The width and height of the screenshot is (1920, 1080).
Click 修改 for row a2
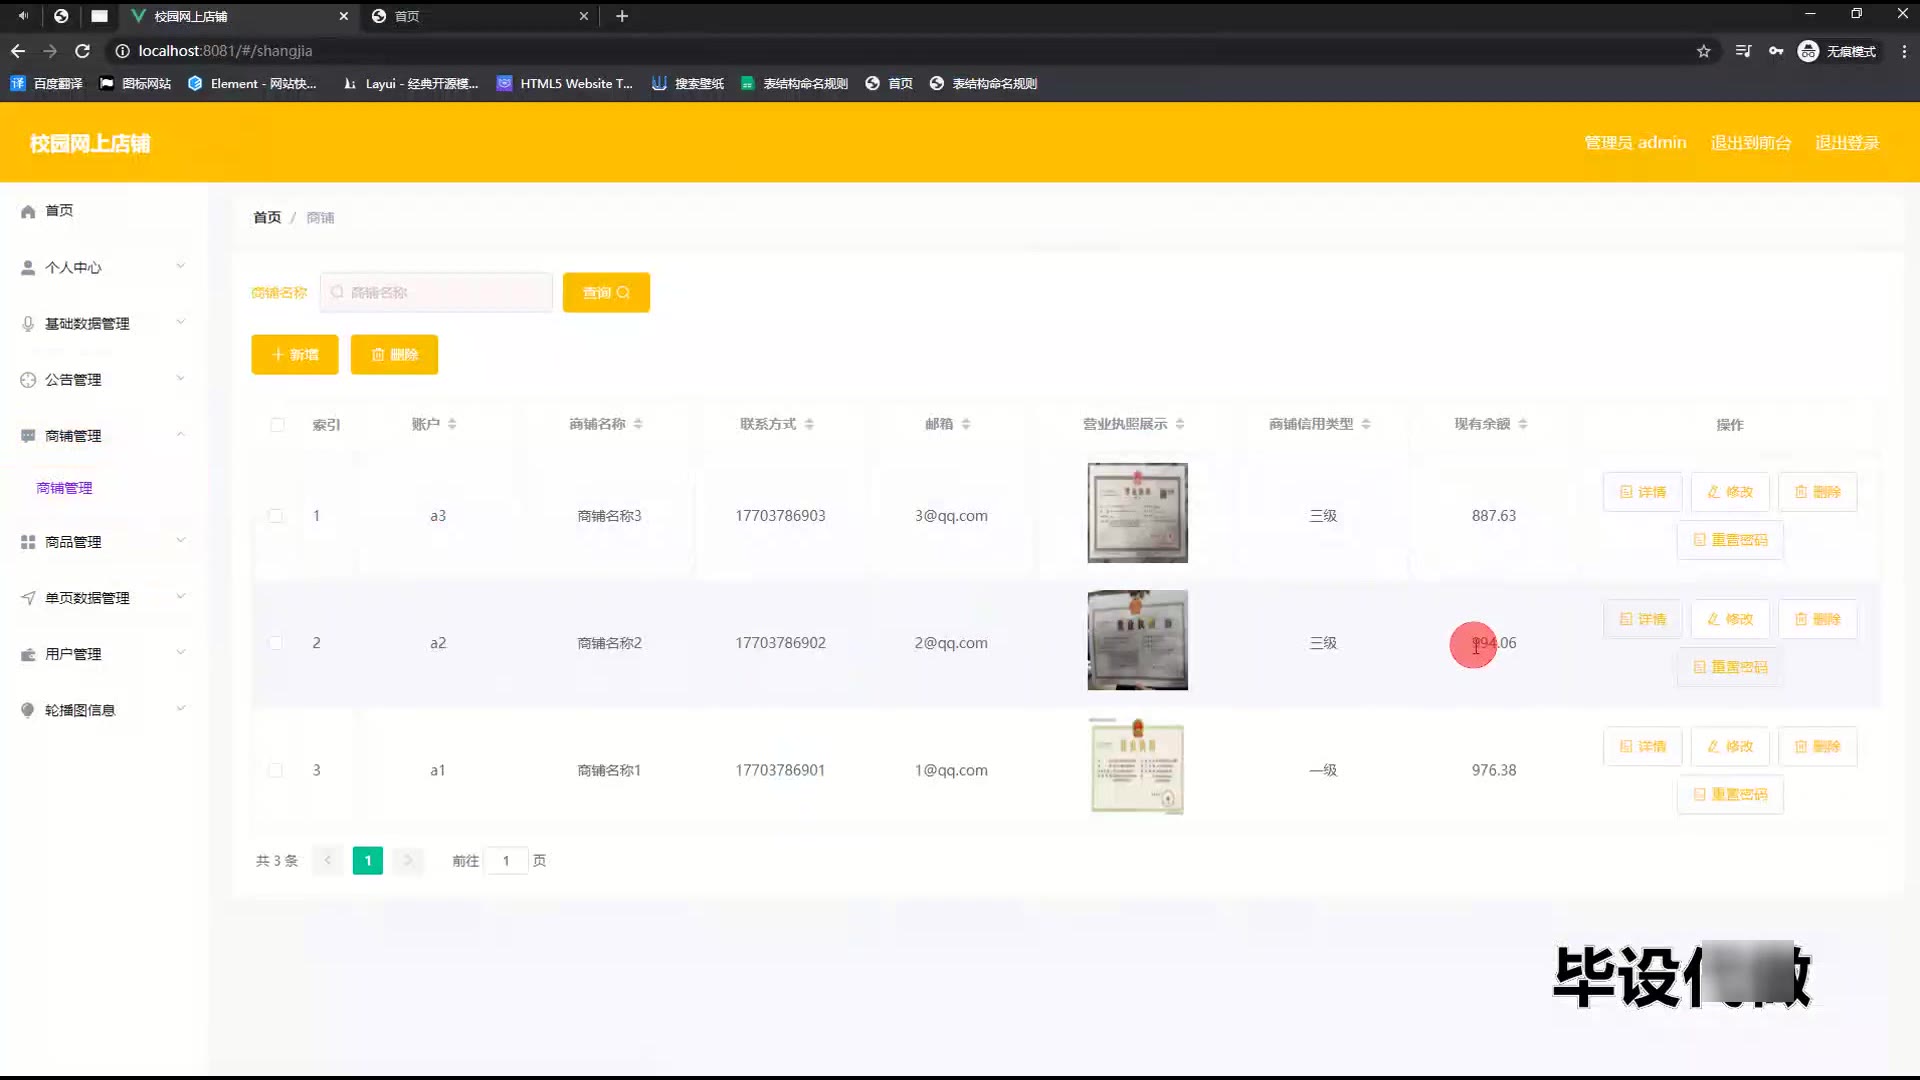(x=1730, y=619)
